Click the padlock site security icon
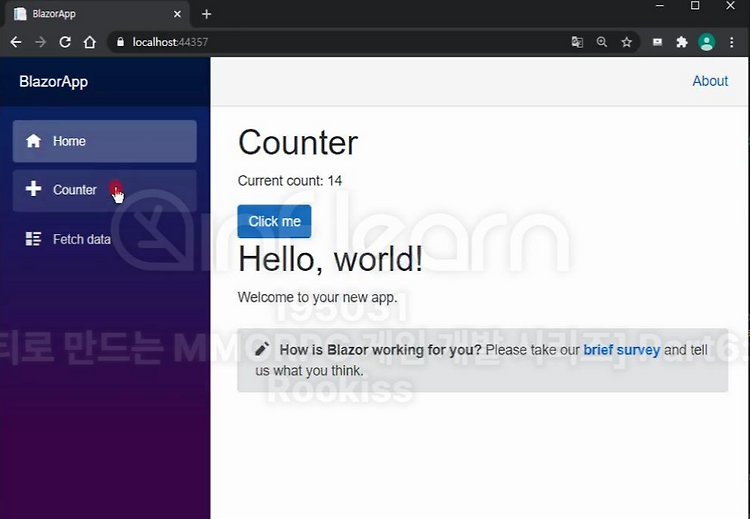This screenshot has height=519, width=750. click(120, 42)
